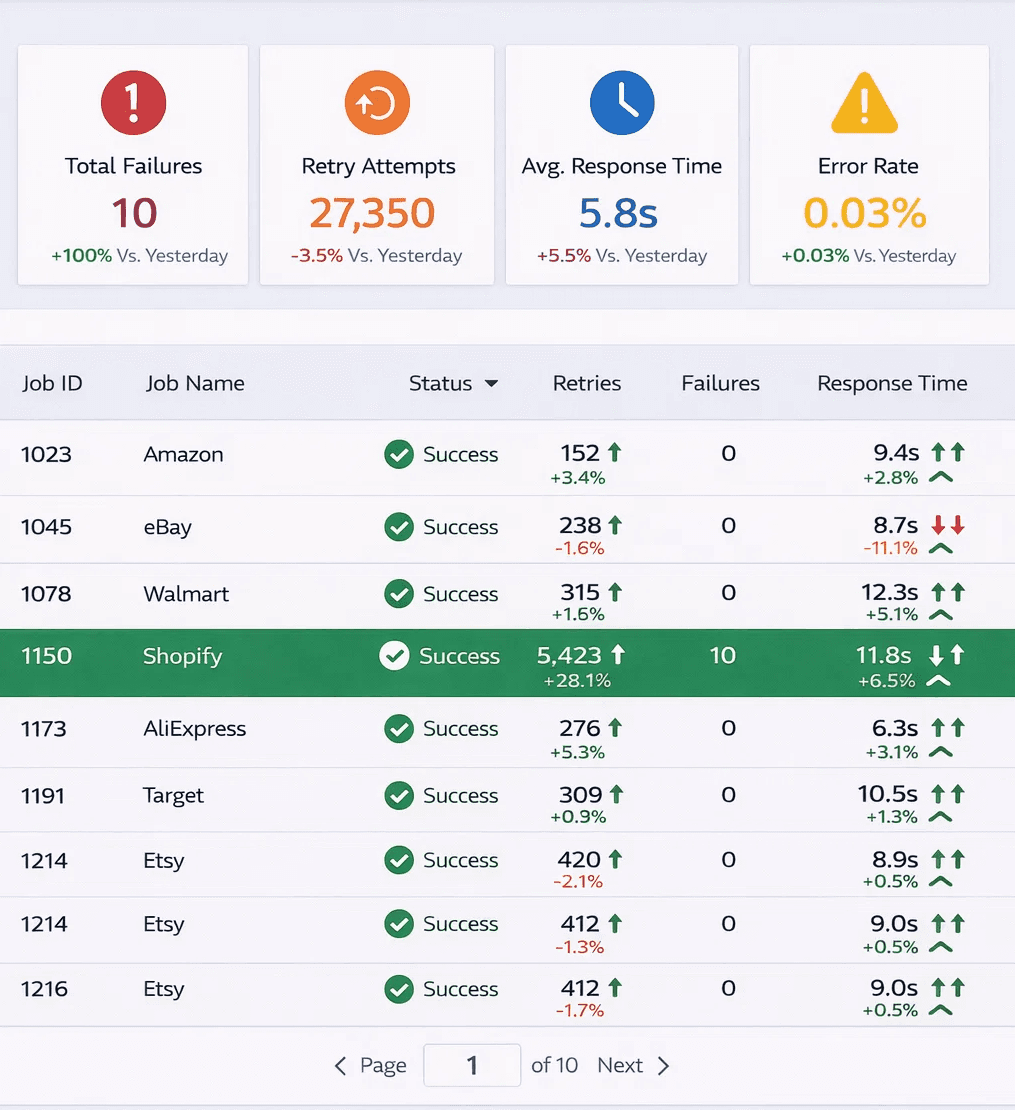Click the eBay job name
1015x1110 pixels.
tap(168, 527)
